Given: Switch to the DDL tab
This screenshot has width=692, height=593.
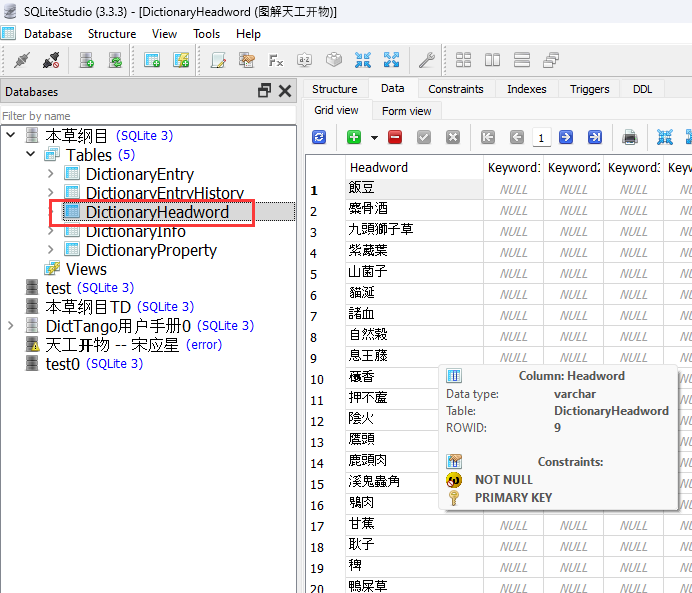Looking at the screenshot, I should [642, 89].
